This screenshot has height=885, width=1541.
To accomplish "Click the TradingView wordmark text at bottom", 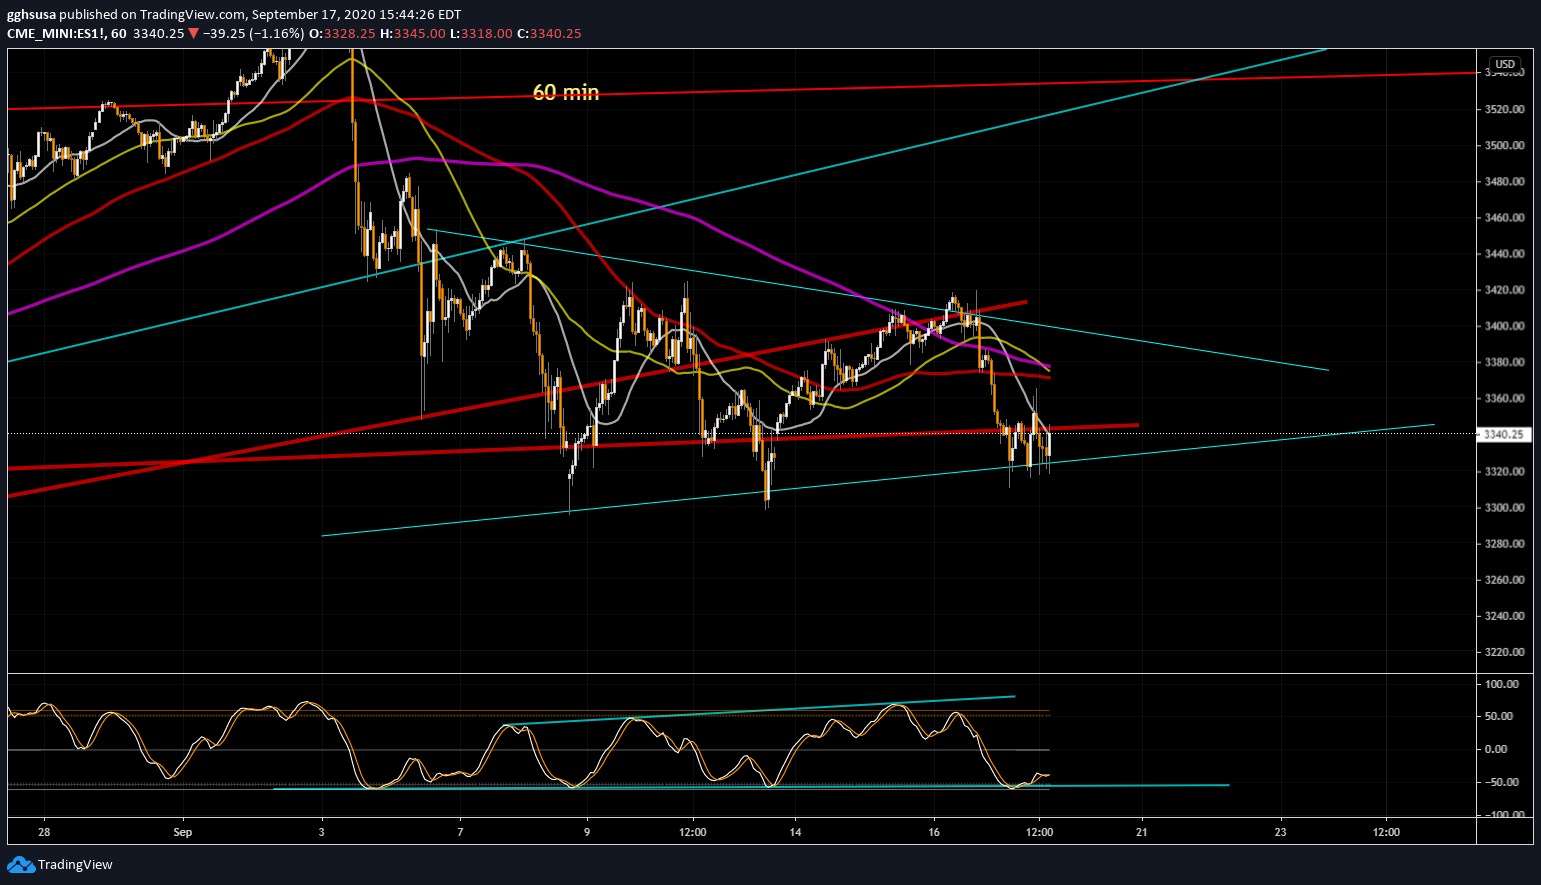I will (75, 865).
